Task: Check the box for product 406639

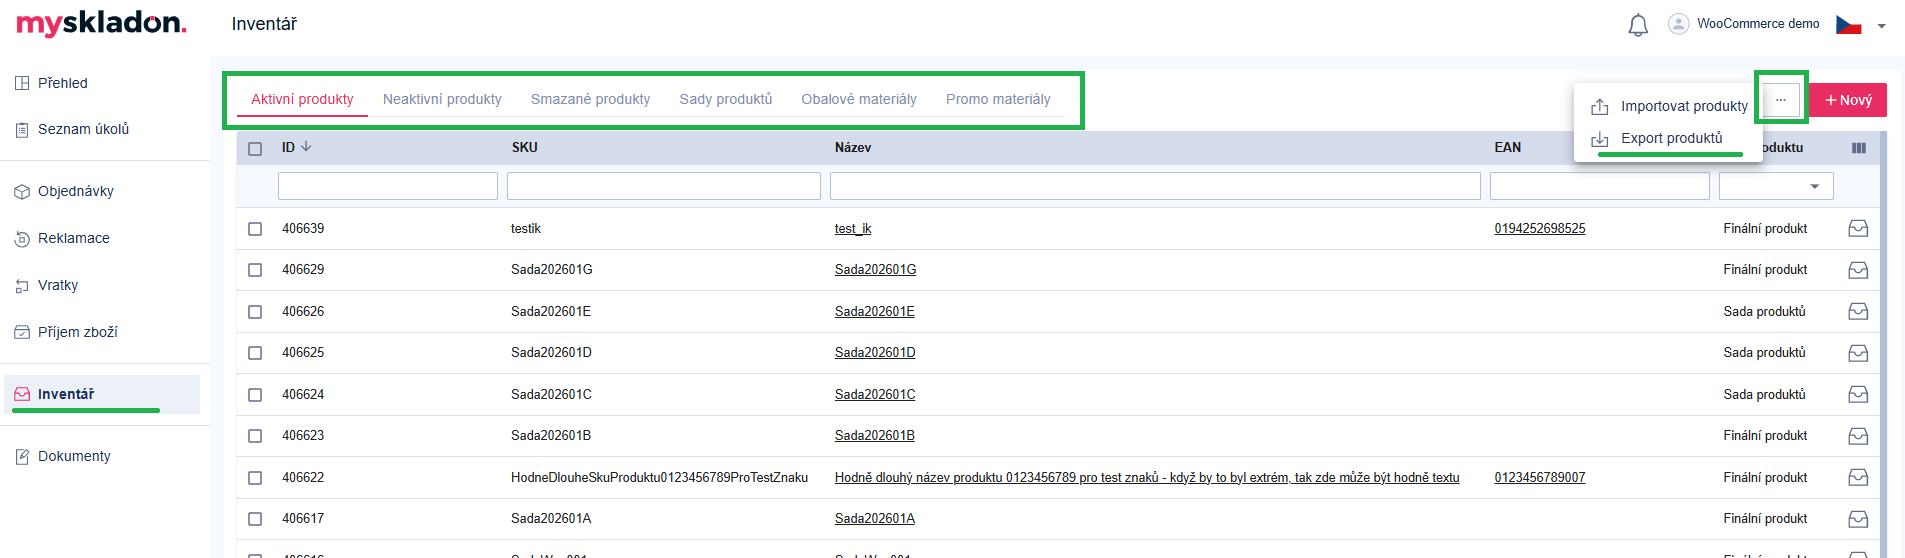Action: click(x=255, y=229)
